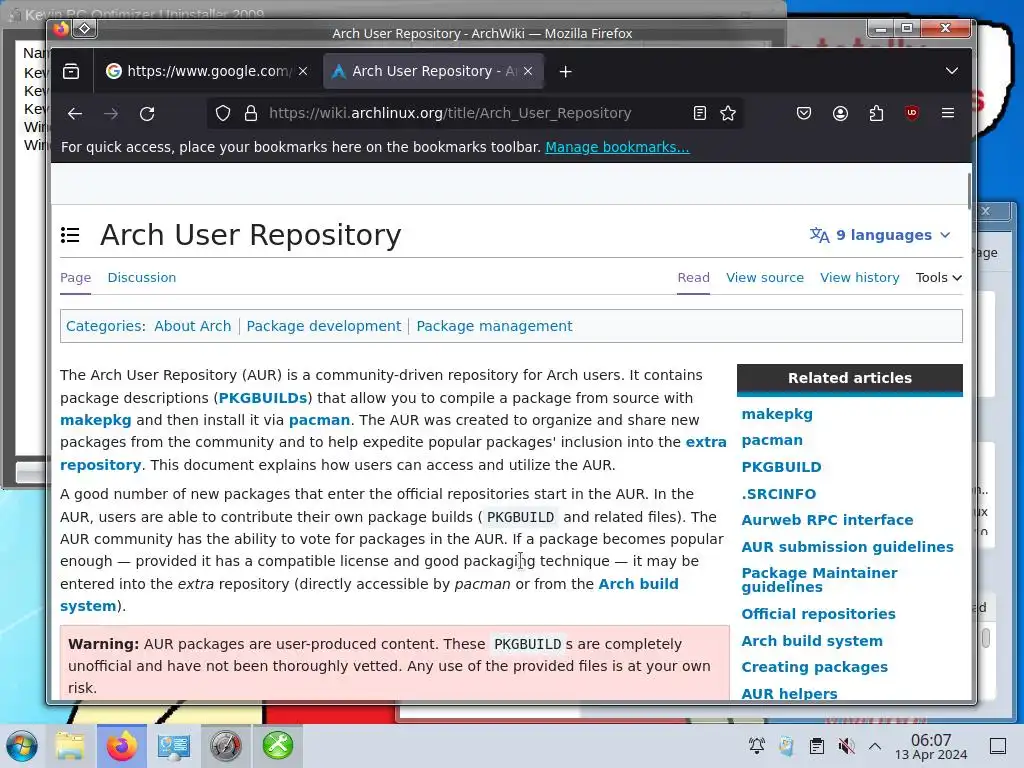Image resolution: width=1024 pixels, height=768 pixels.
Task: Click Manage bookmarks link
Action: [x=617, y=147]
